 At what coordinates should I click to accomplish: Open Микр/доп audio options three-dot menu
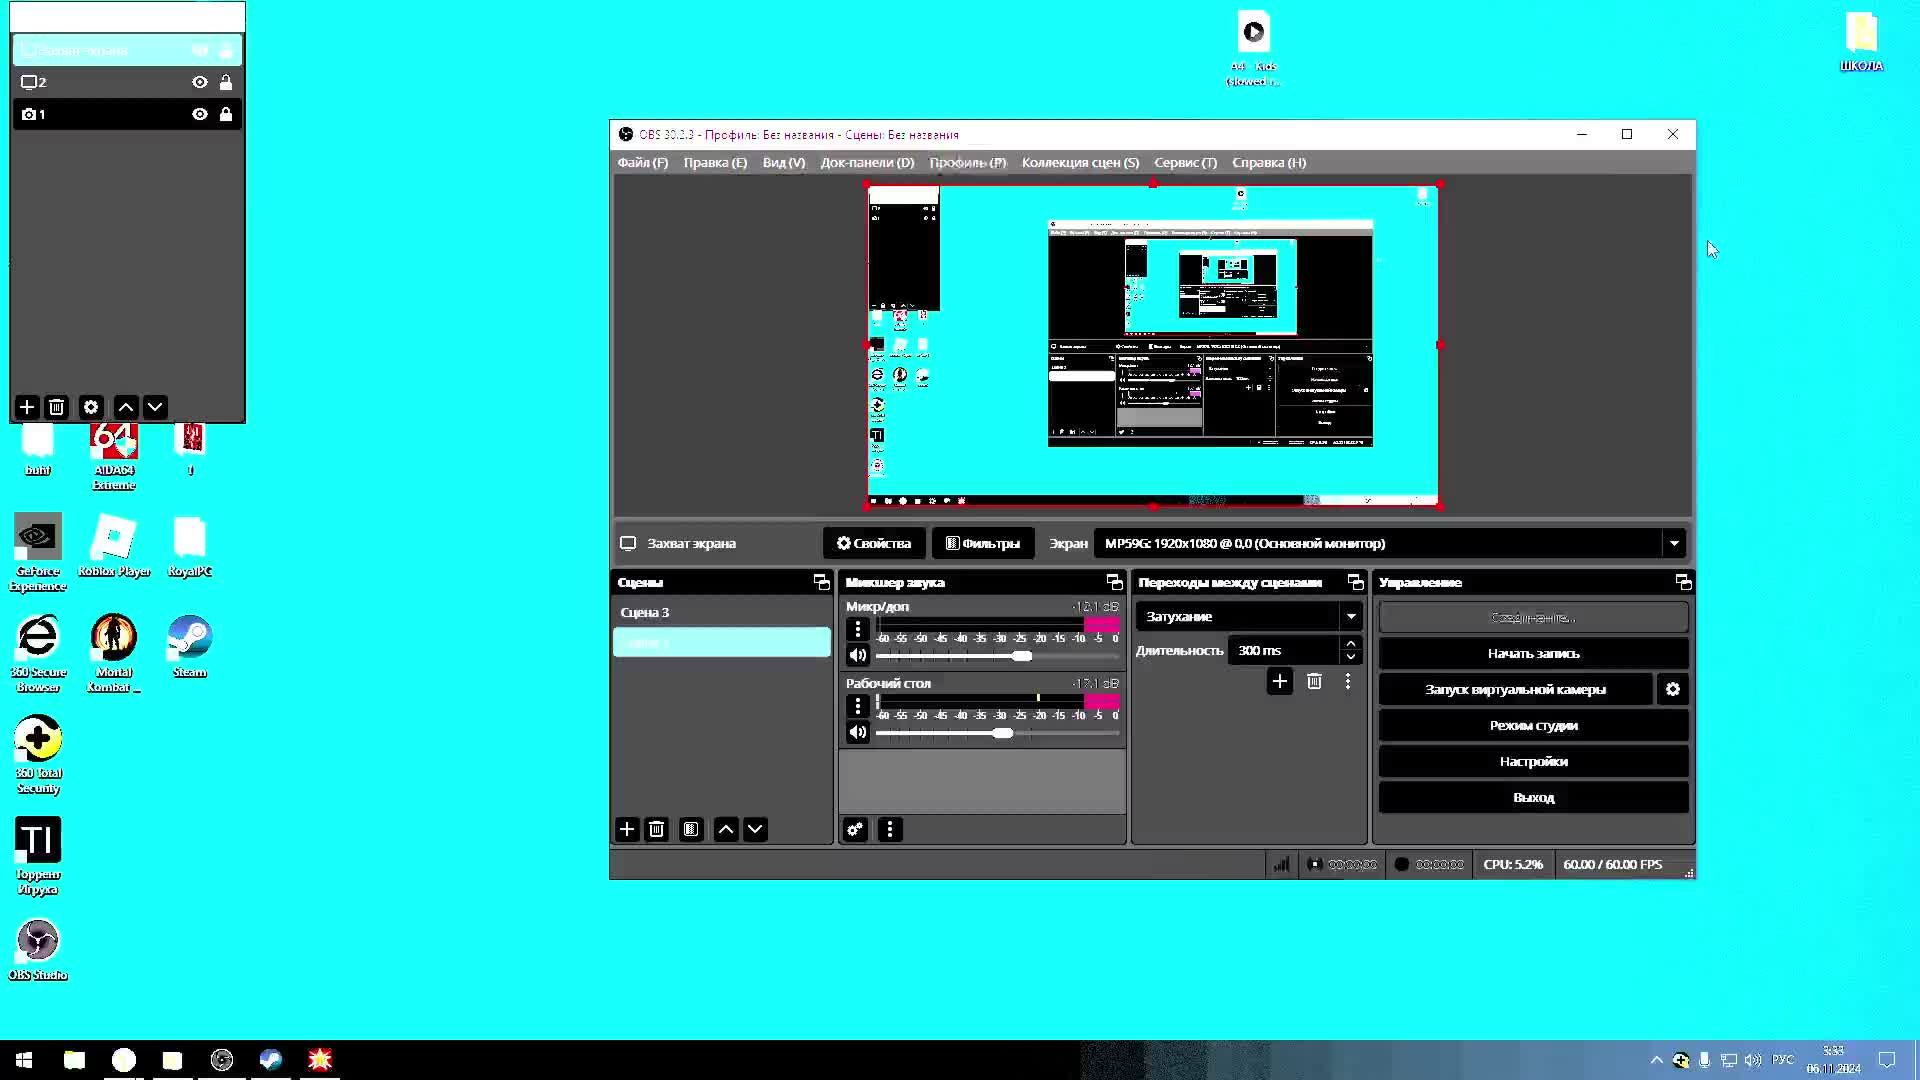[857, 629]
